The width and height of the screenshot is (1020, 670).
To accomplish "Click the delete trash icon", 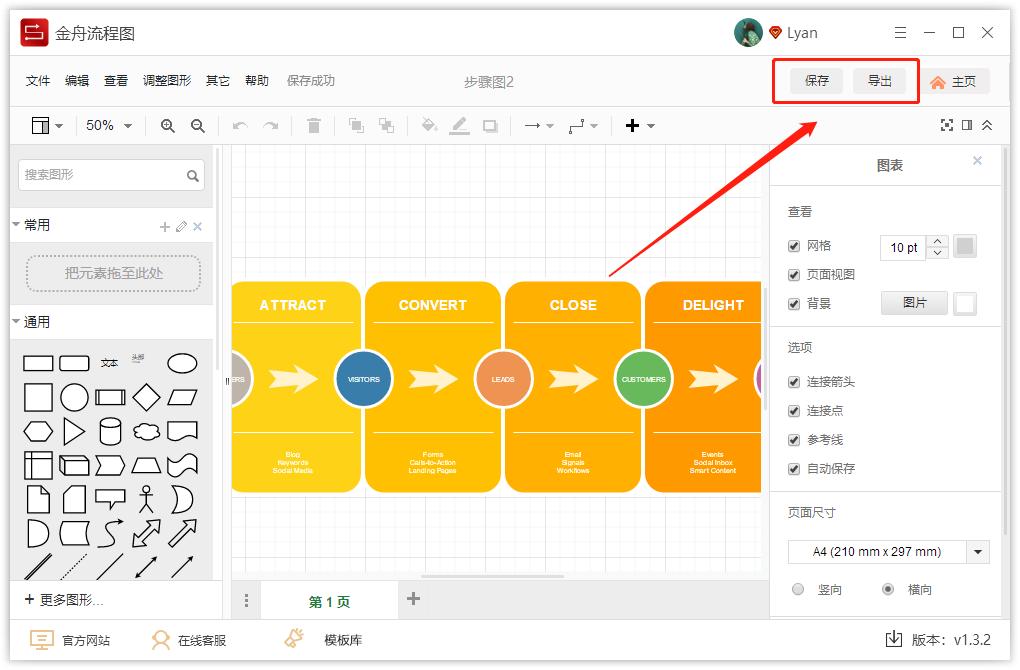I will point(314,125).
